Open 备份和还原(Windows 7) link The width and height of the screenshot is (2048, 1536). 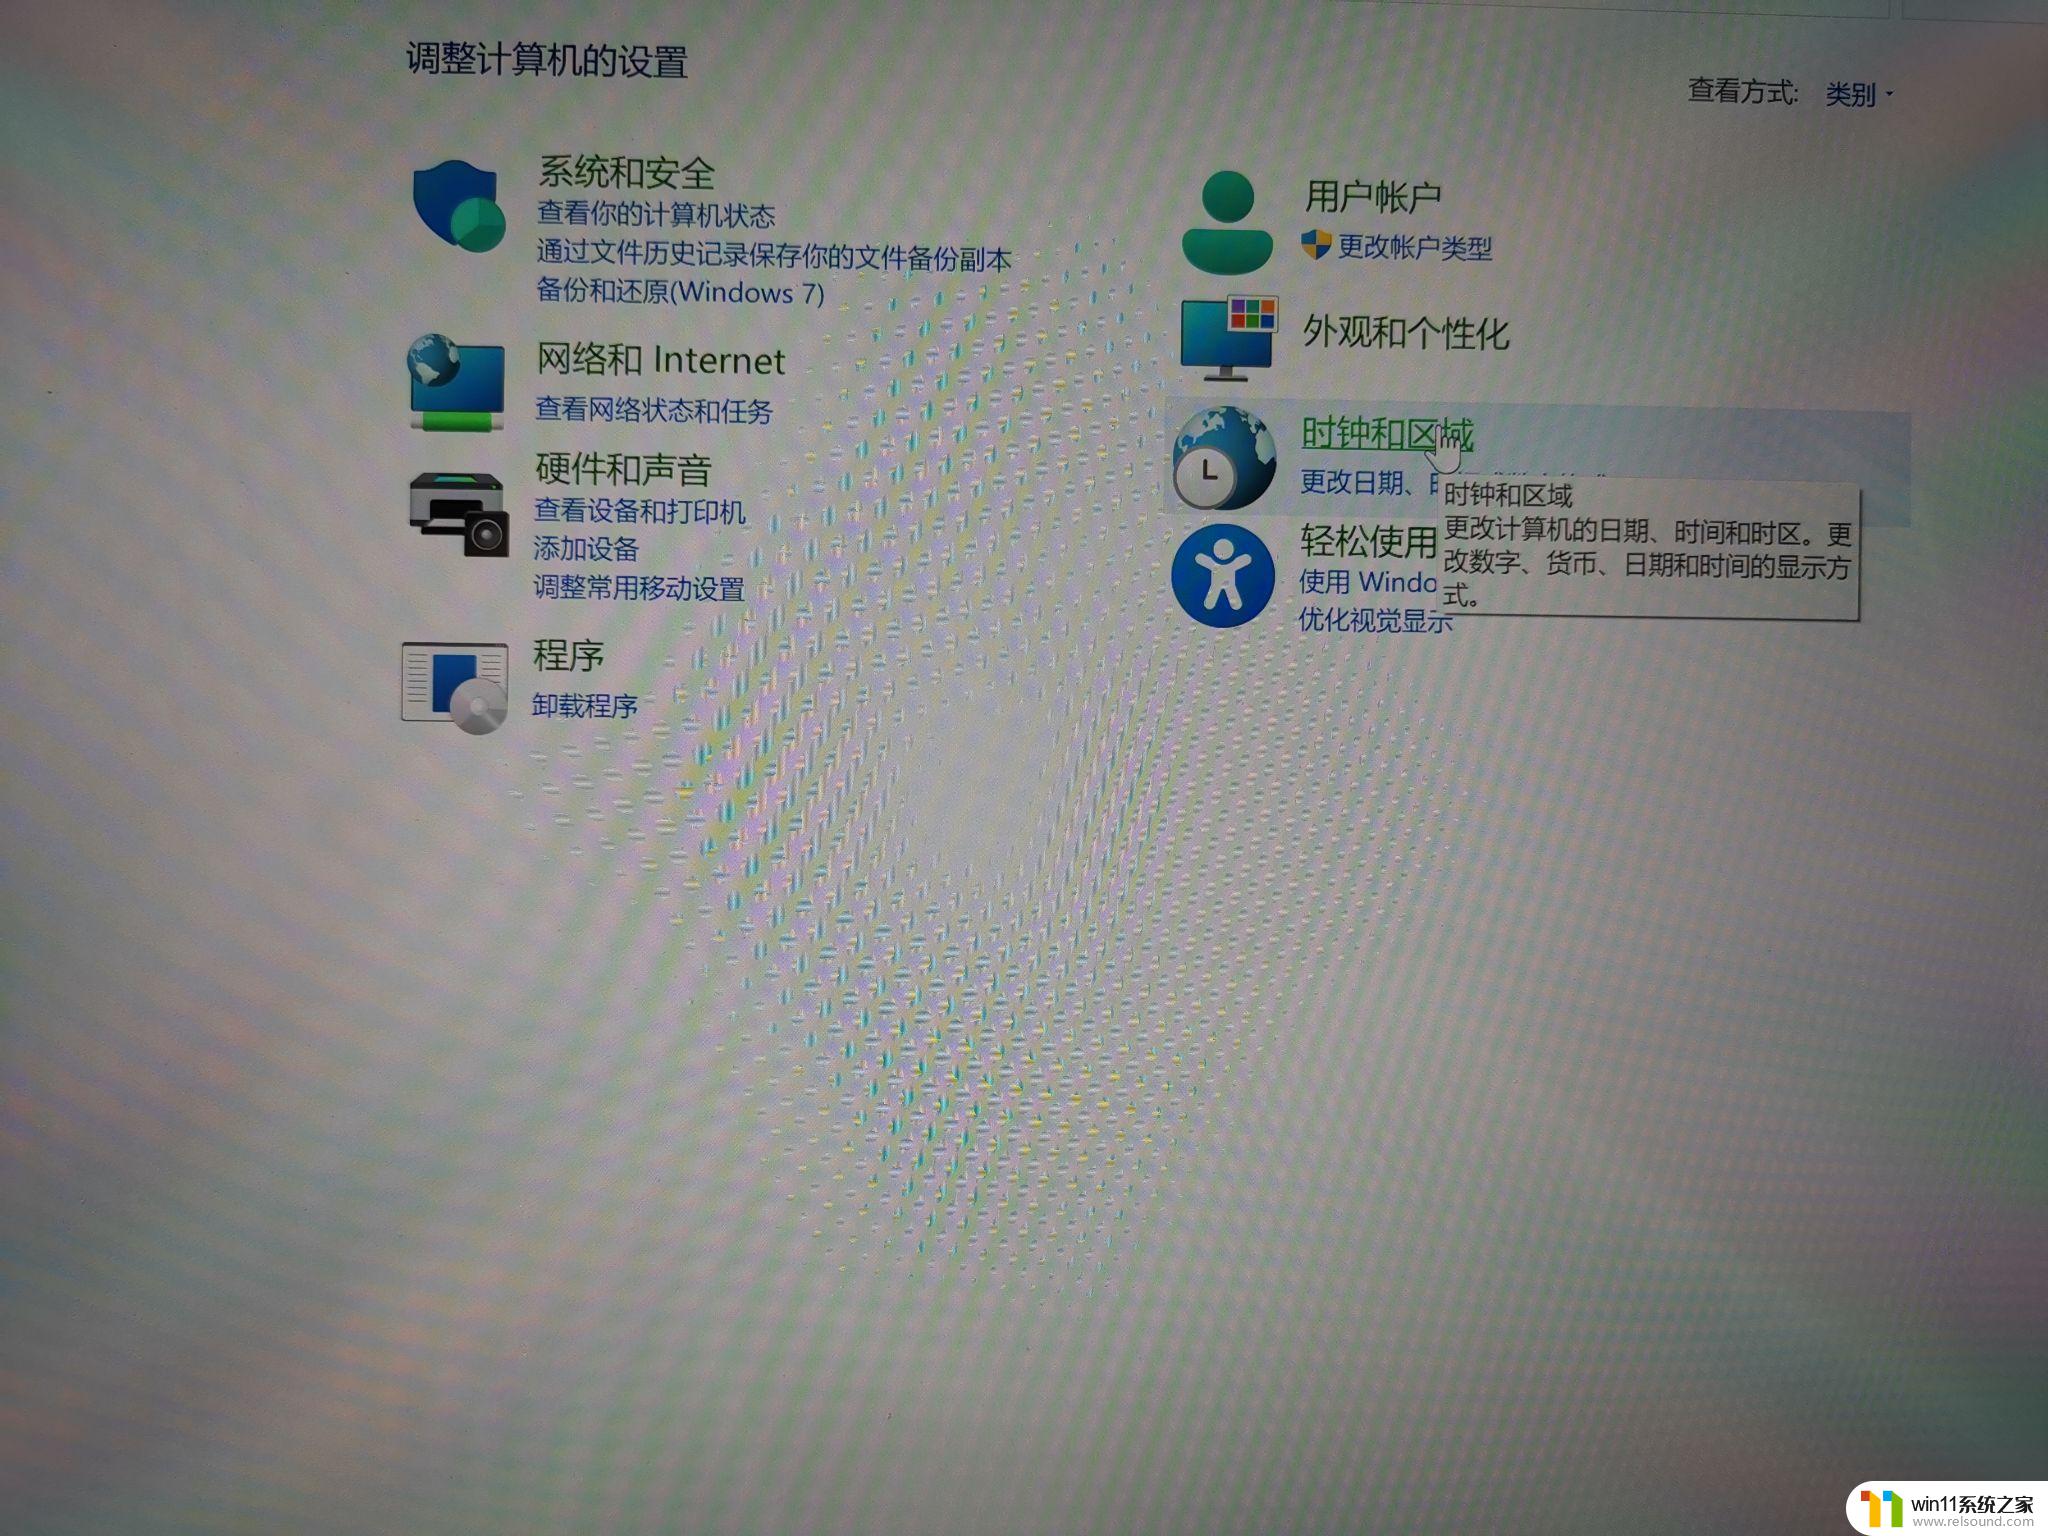pos(680,292)
